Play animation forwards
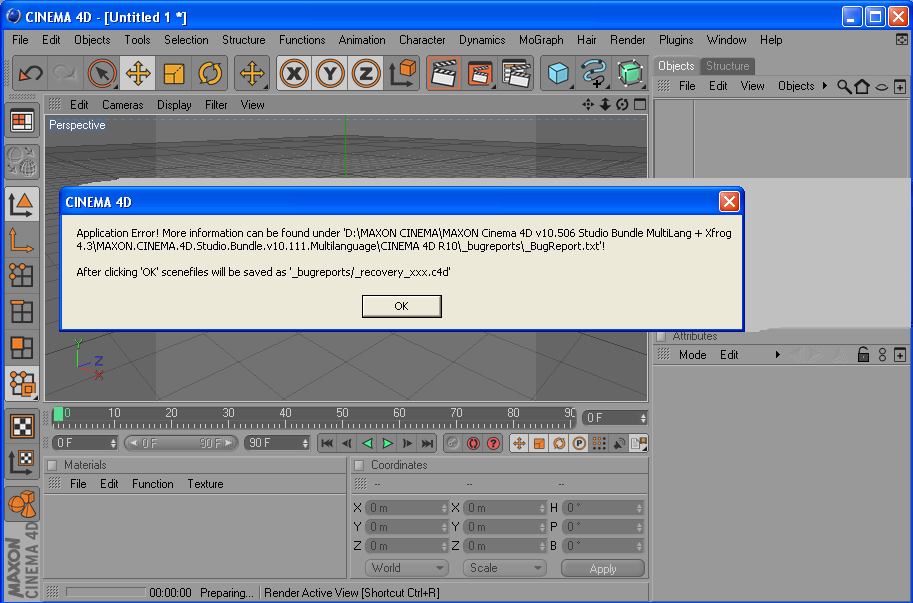The image size is (913, 603). point(387,444)
